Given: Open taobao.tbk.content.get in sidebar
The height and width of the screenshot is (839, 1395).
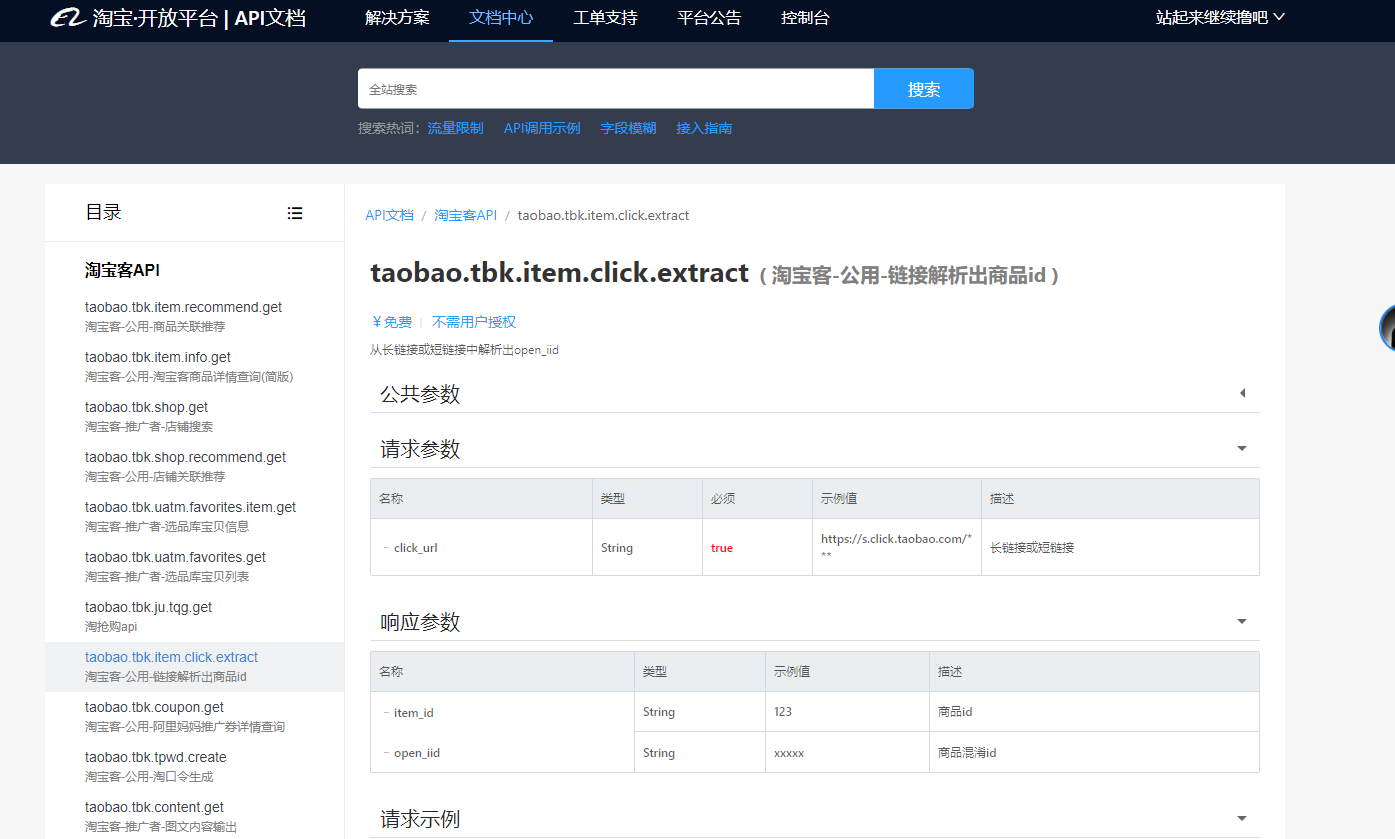Looking at the screenshot, I should [154, 807].
